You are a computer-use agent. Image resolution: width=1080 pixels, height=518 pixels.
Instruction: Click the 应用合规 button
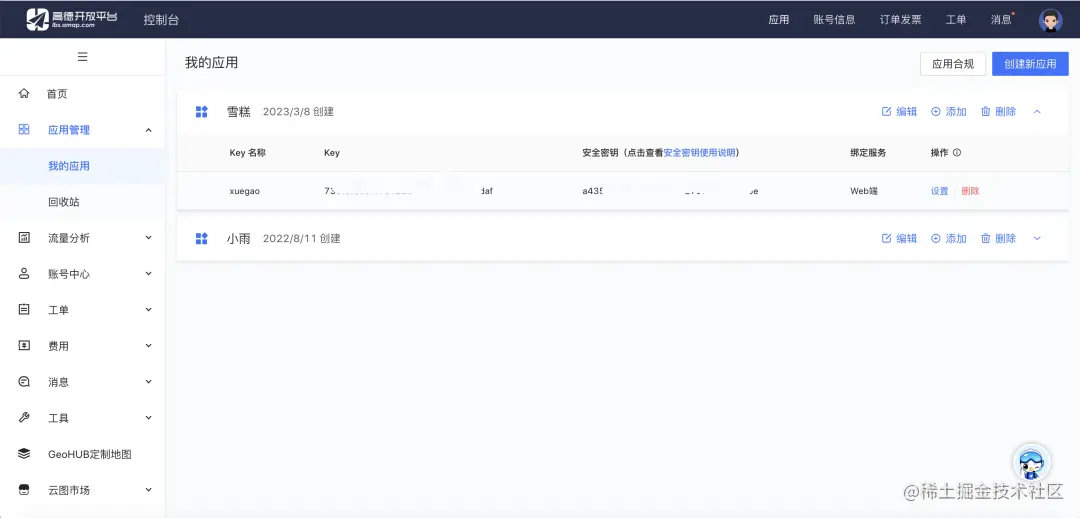953,64
